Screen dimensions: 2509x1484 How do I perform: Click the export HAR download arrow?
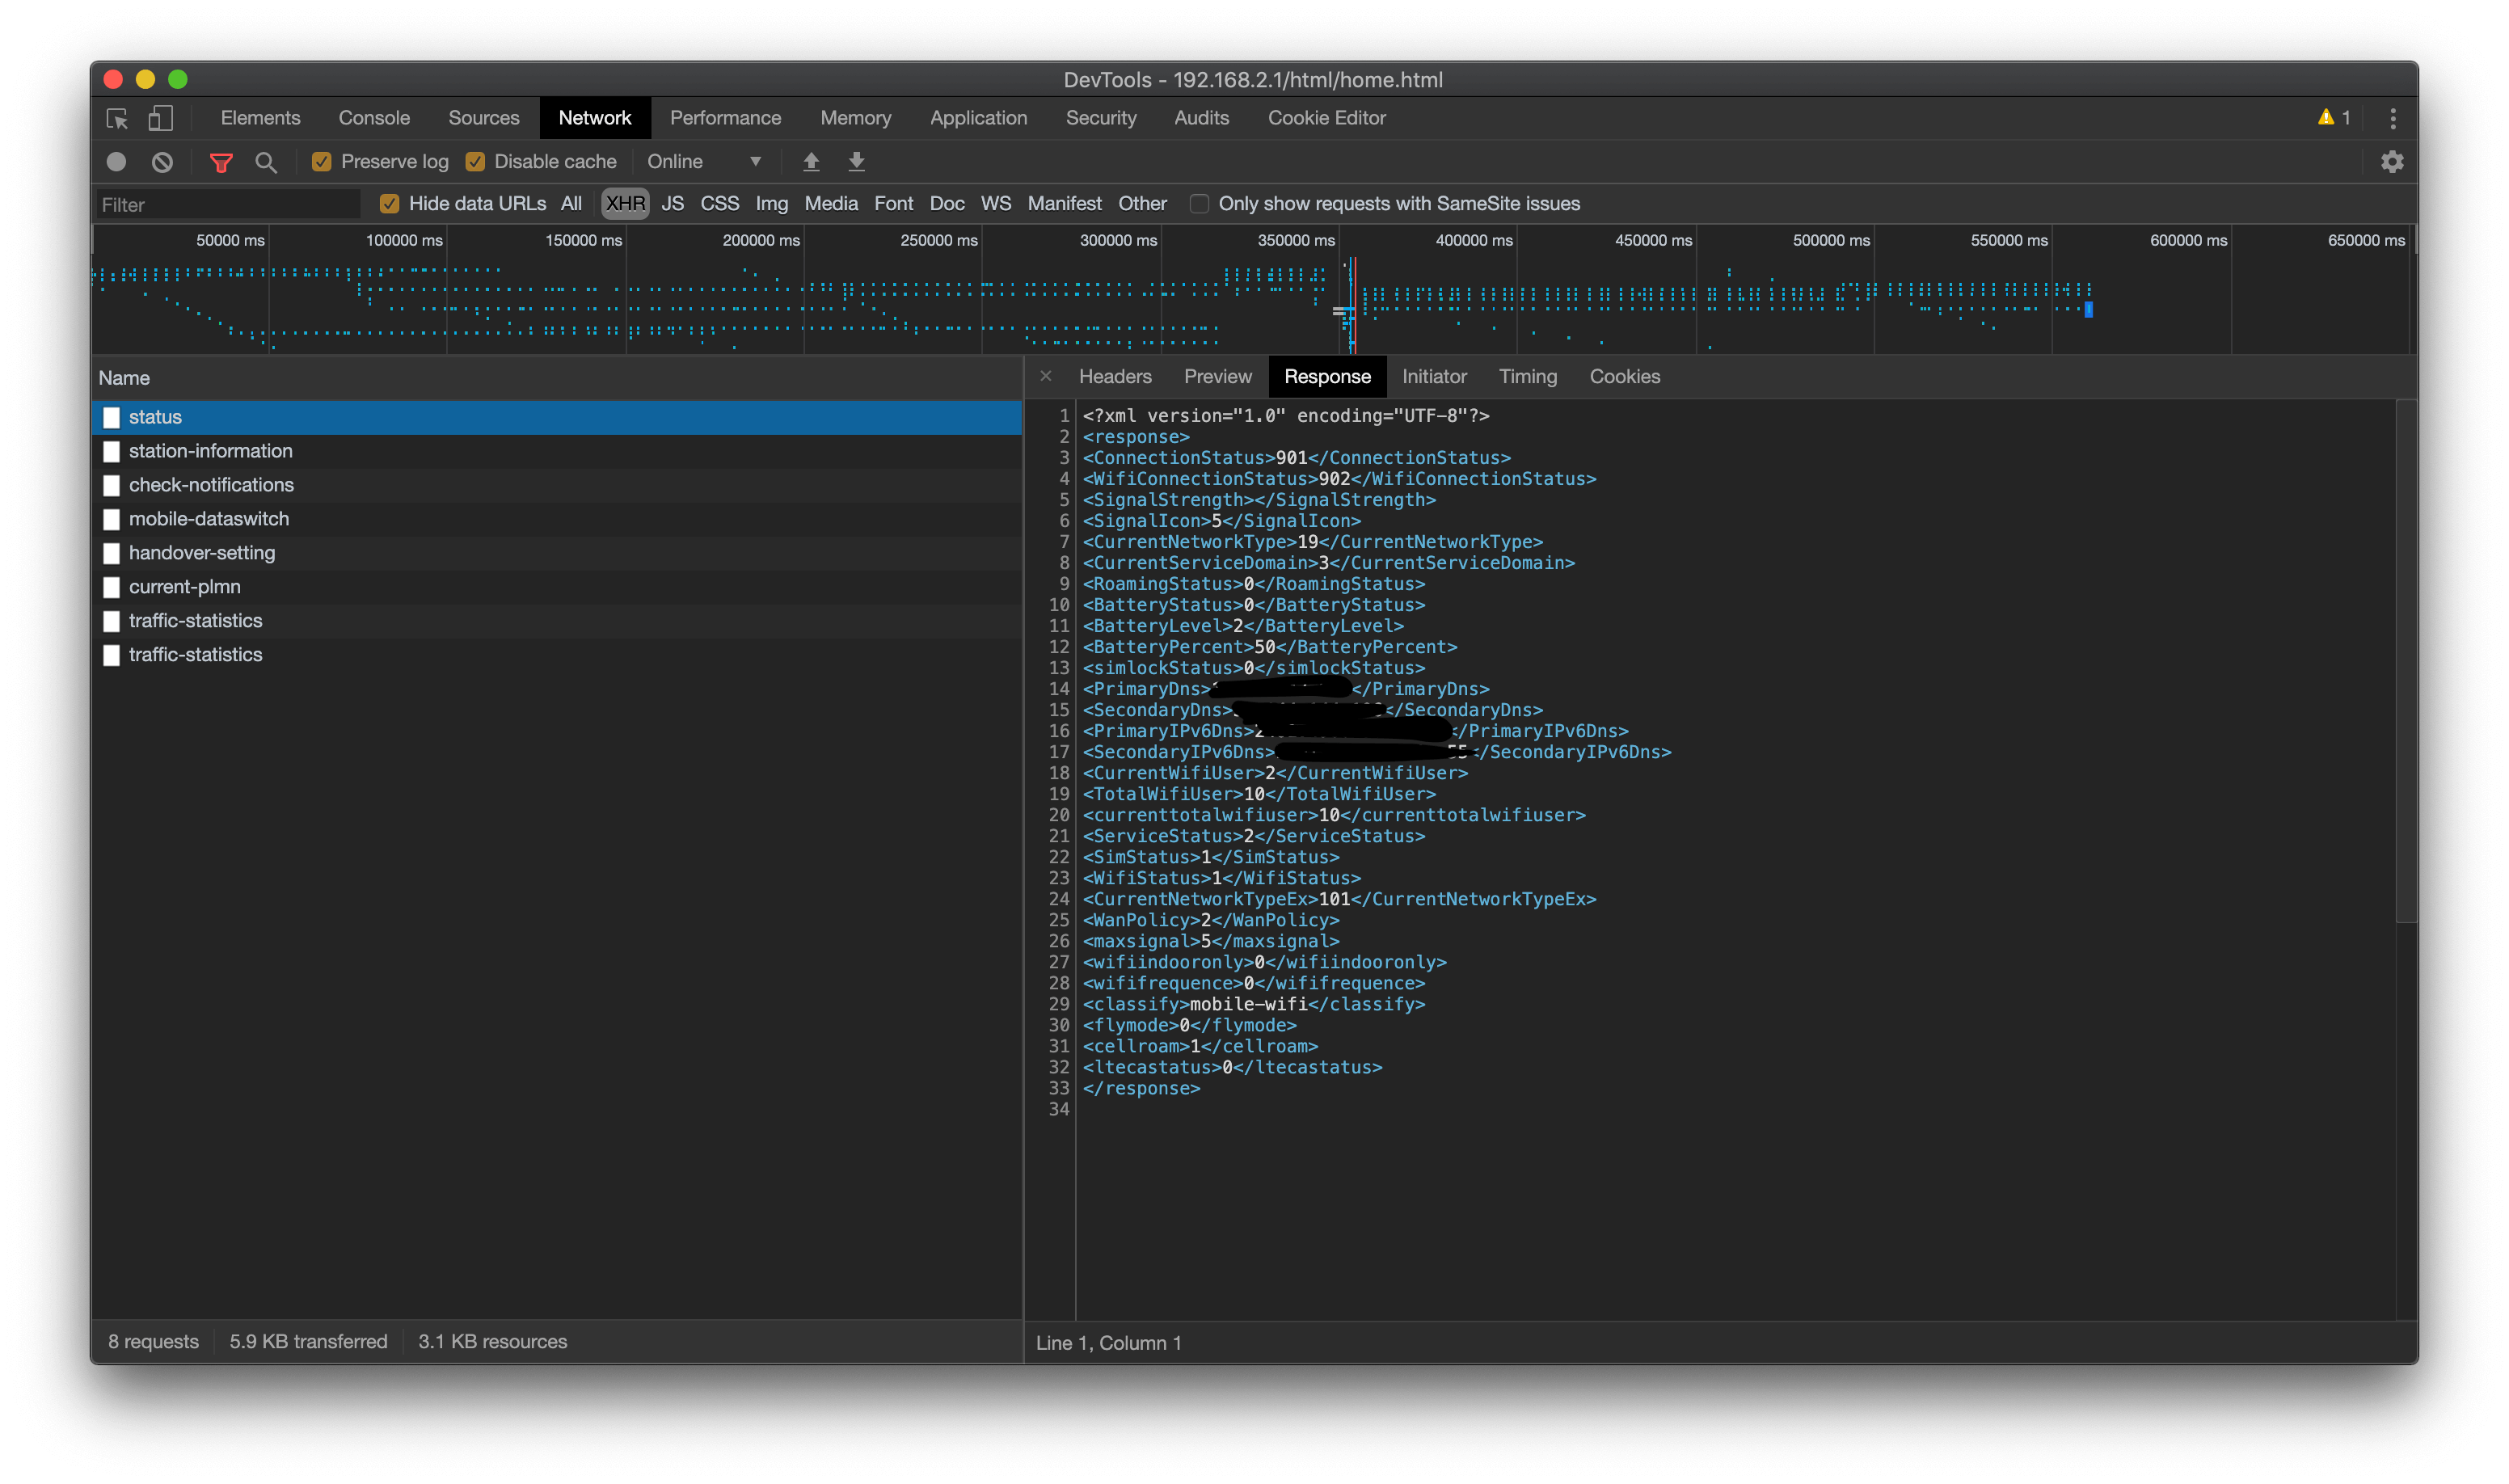click(856, 162)
